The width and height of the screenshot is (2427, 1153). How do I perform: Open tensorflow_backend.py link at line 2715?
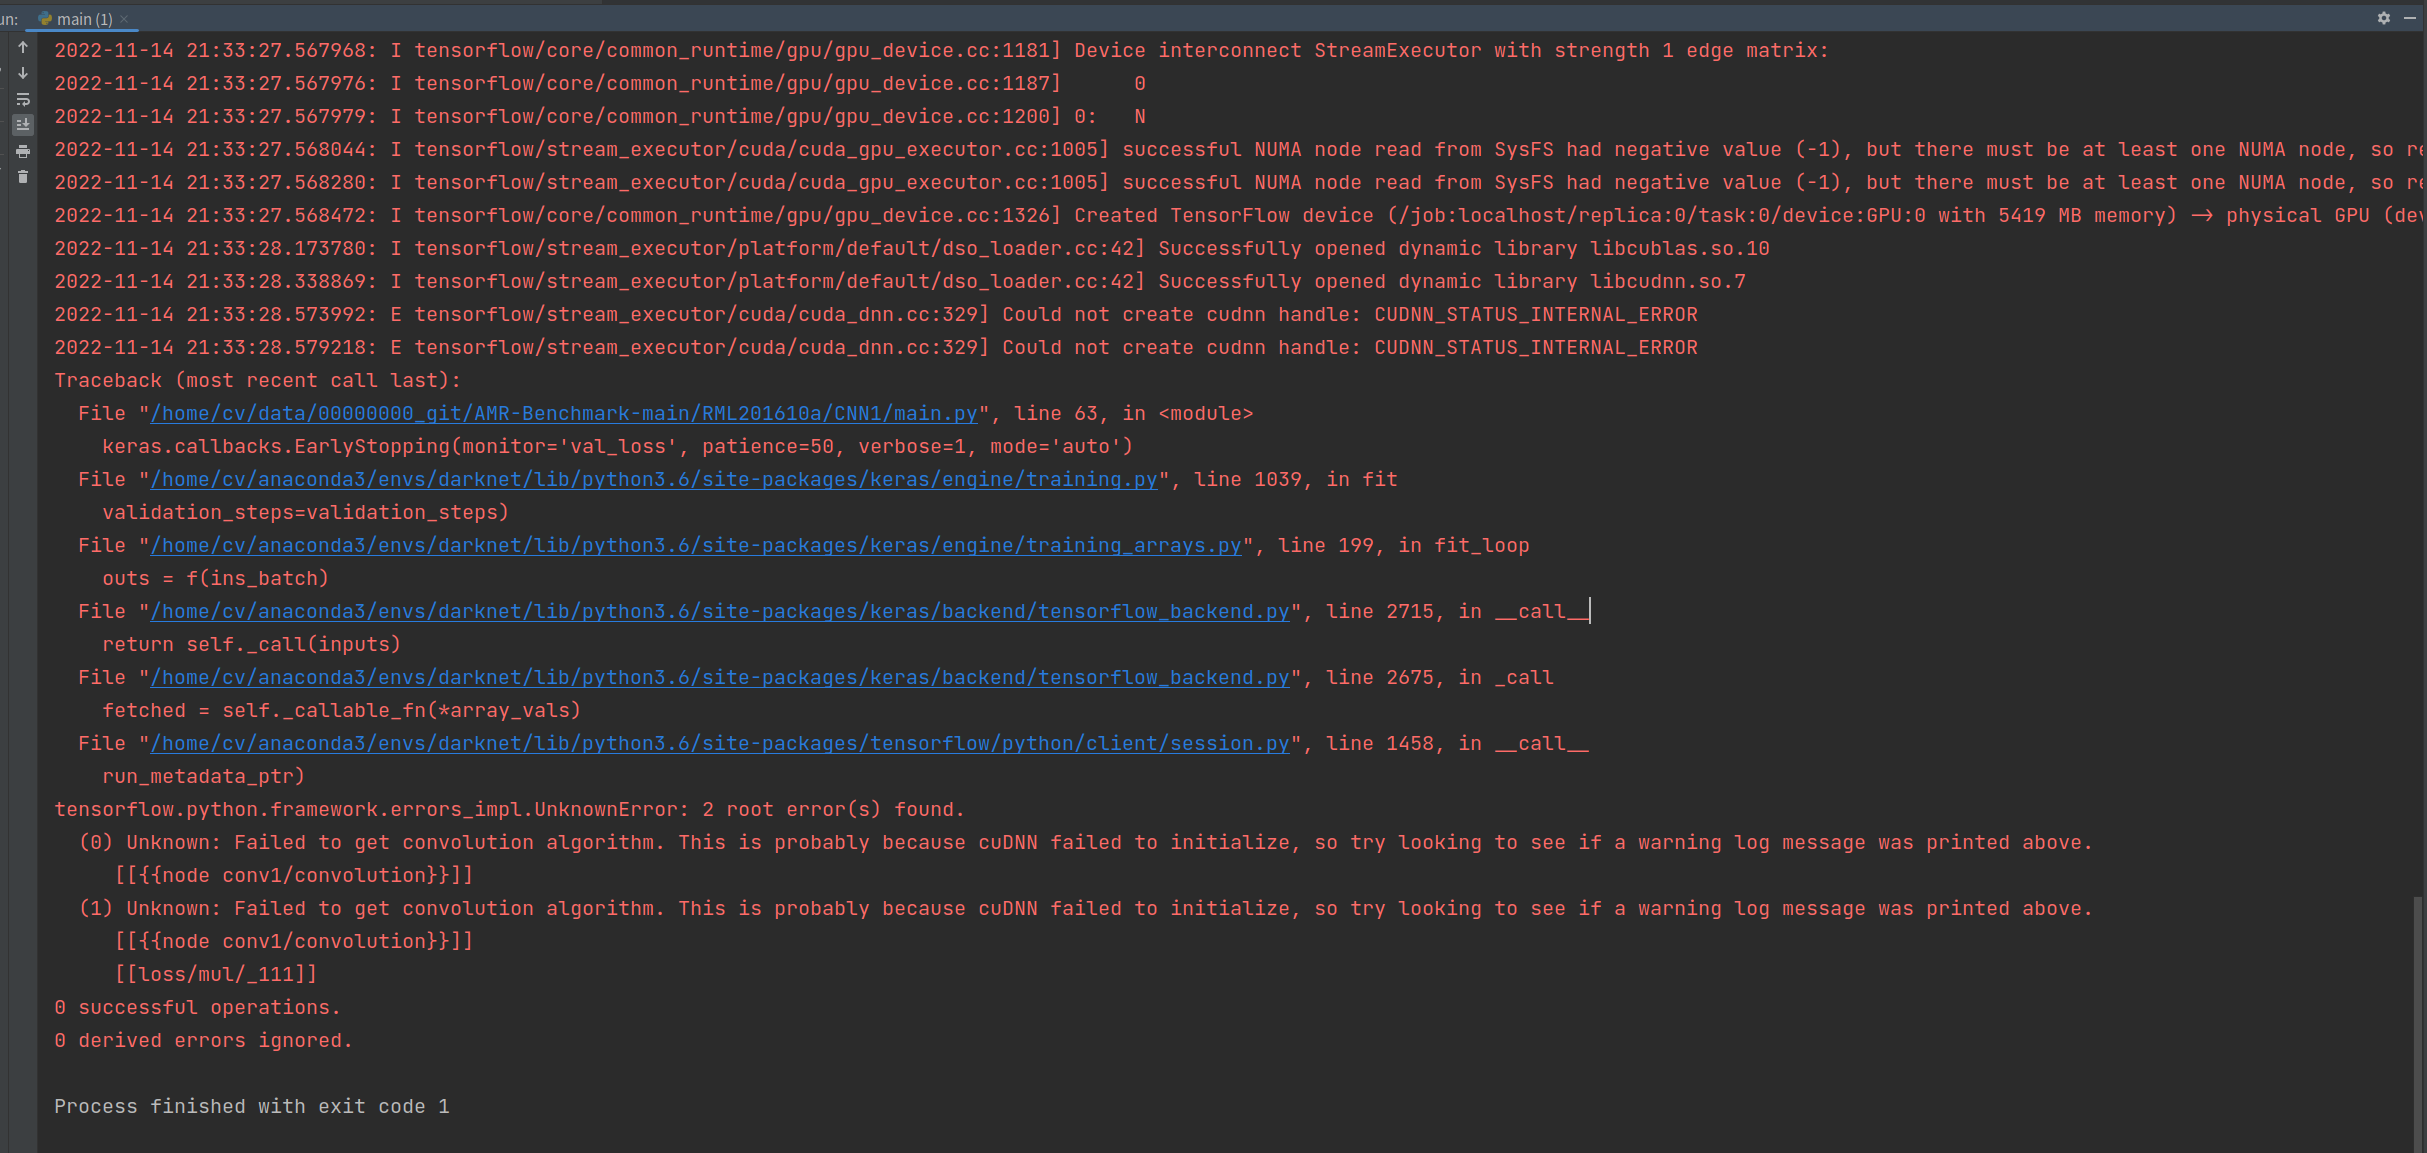click(720, 611)
